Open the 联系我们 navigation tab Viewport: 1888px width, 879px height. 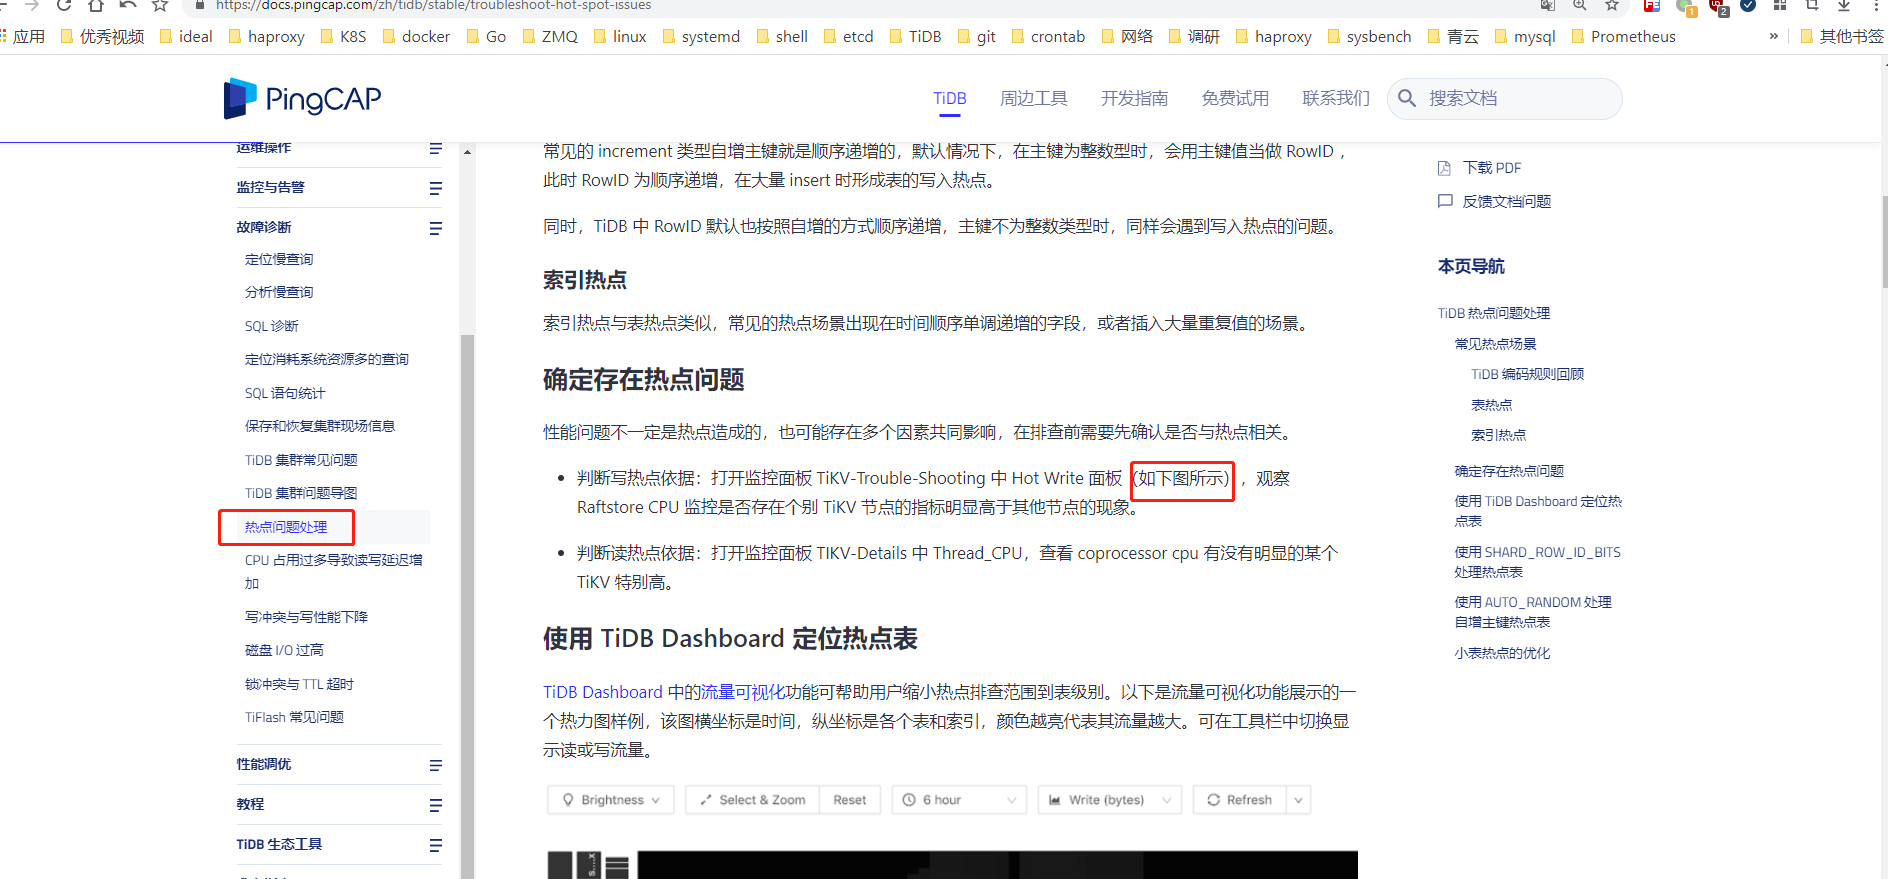[x=1336, y=98]
